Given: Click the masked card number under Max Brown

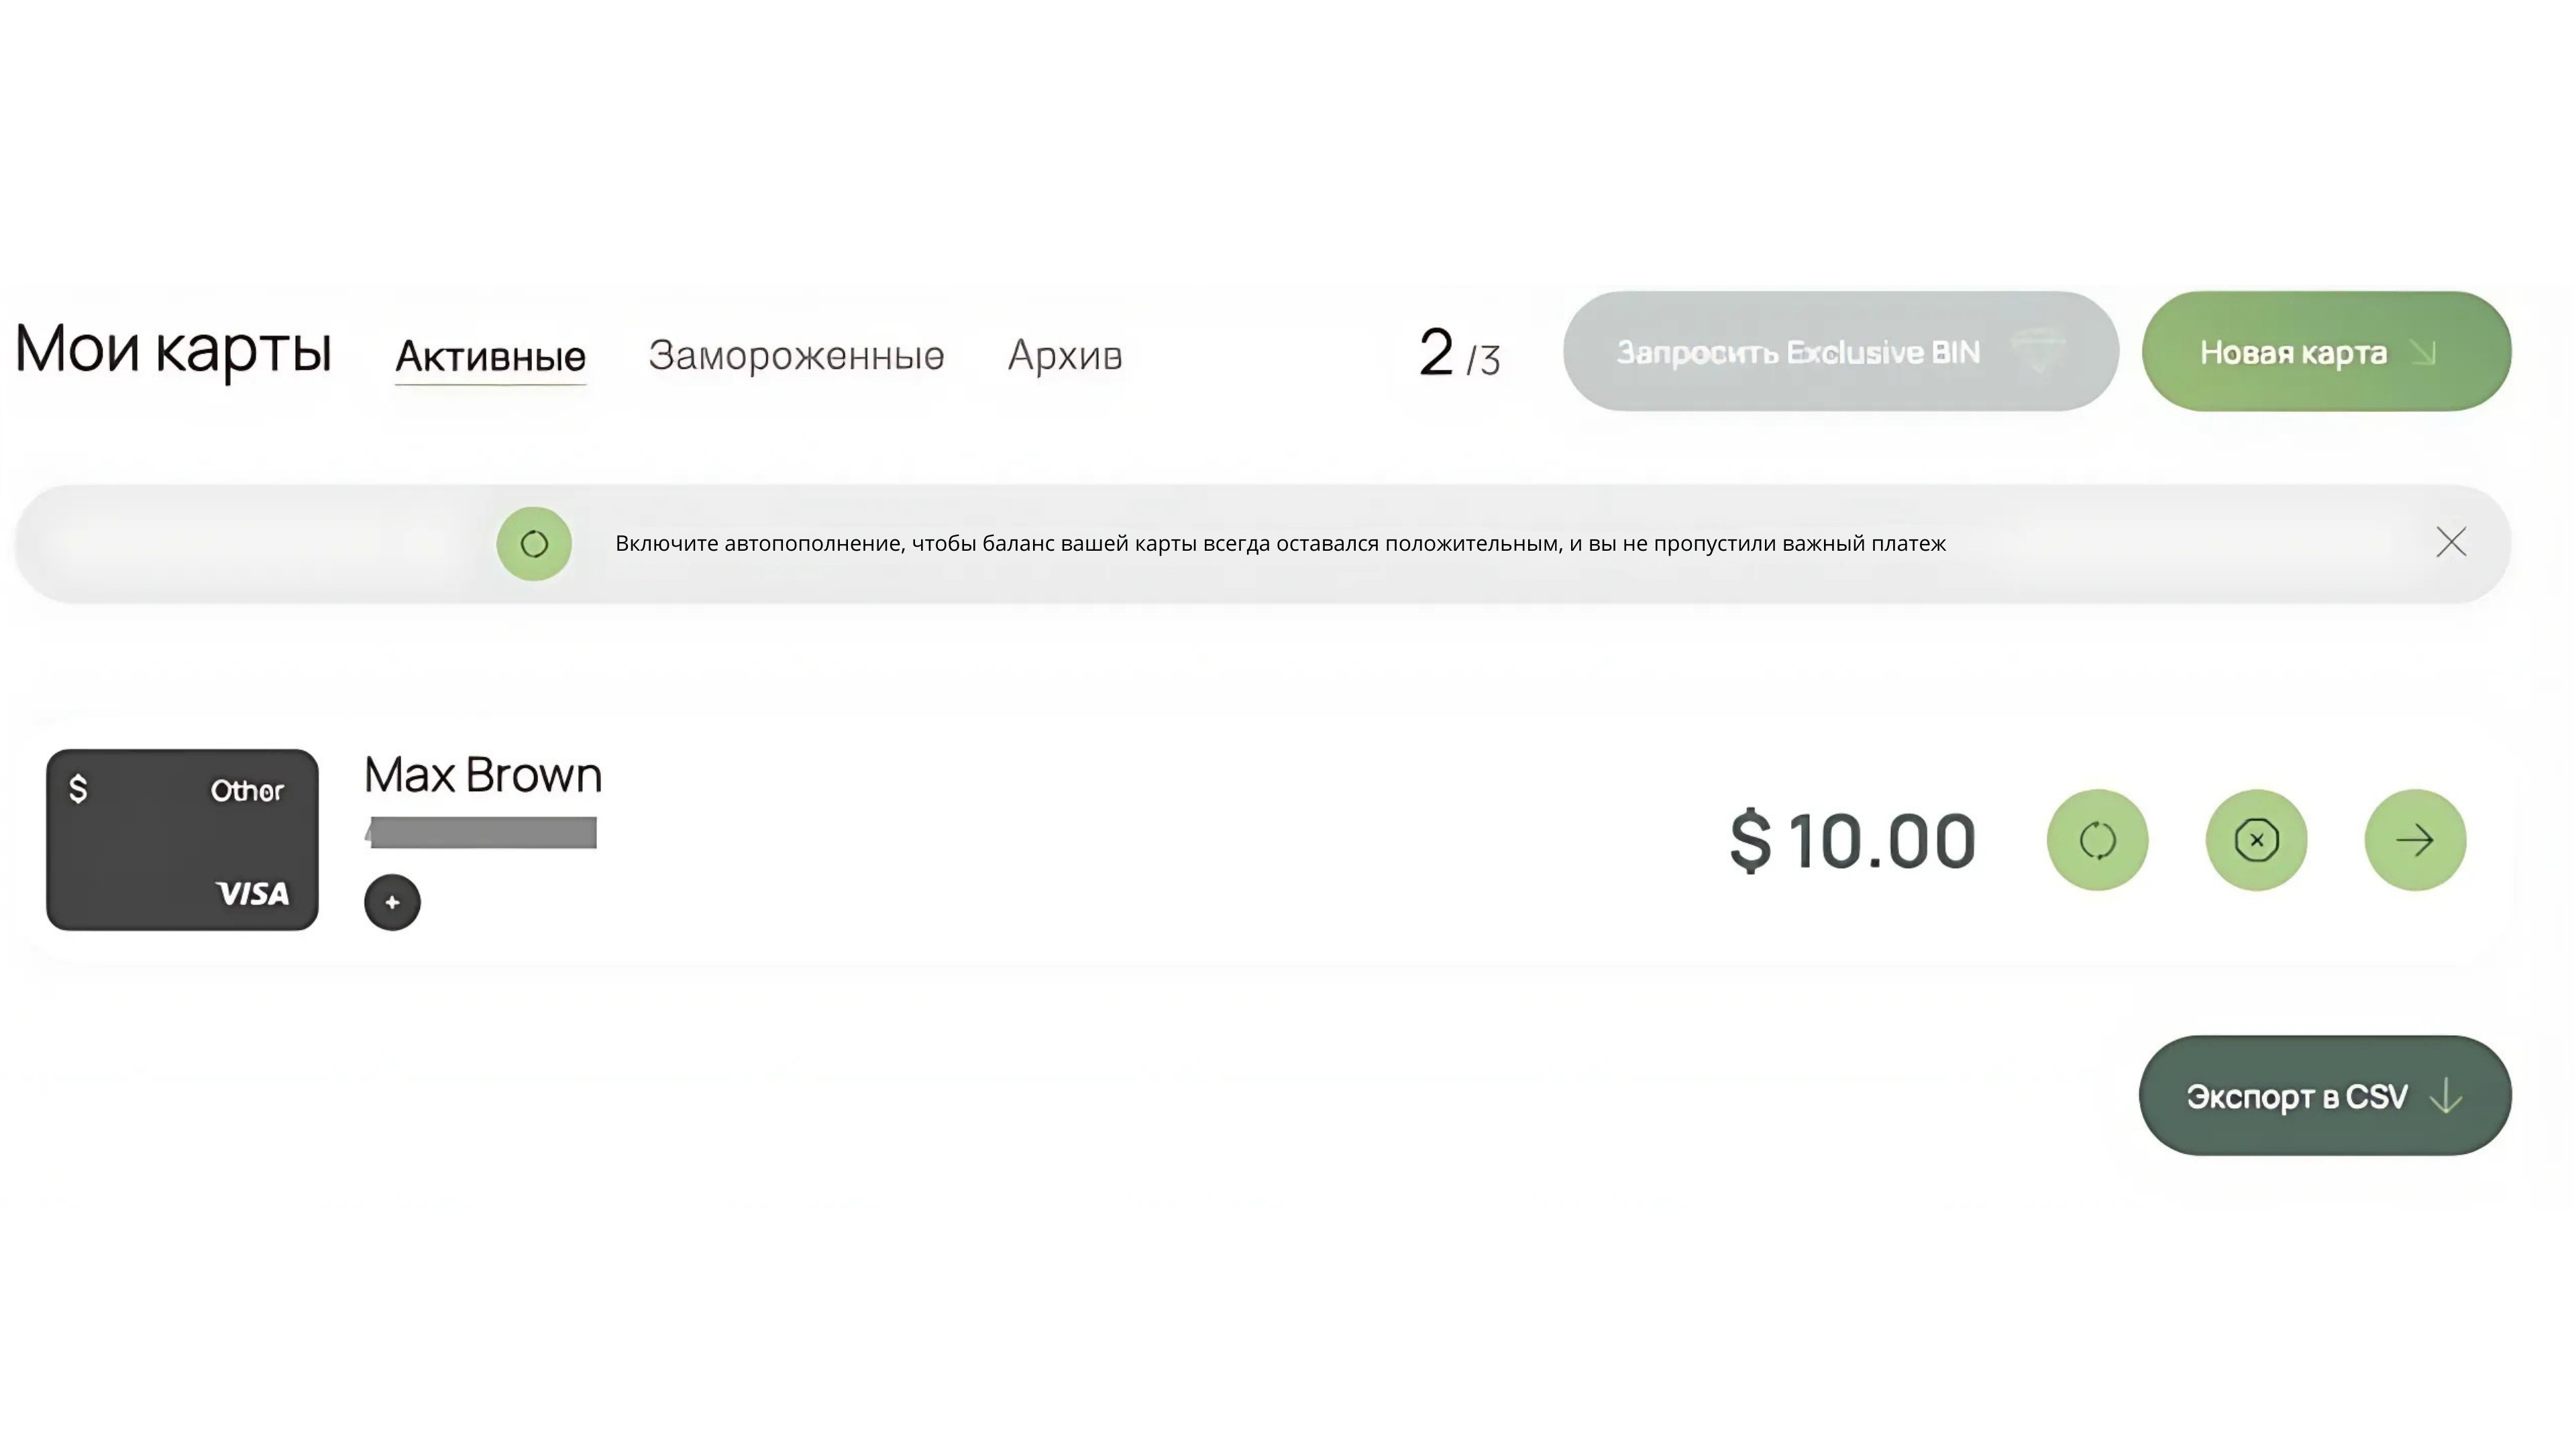Looking at the screenshot, I should point(482,832).
